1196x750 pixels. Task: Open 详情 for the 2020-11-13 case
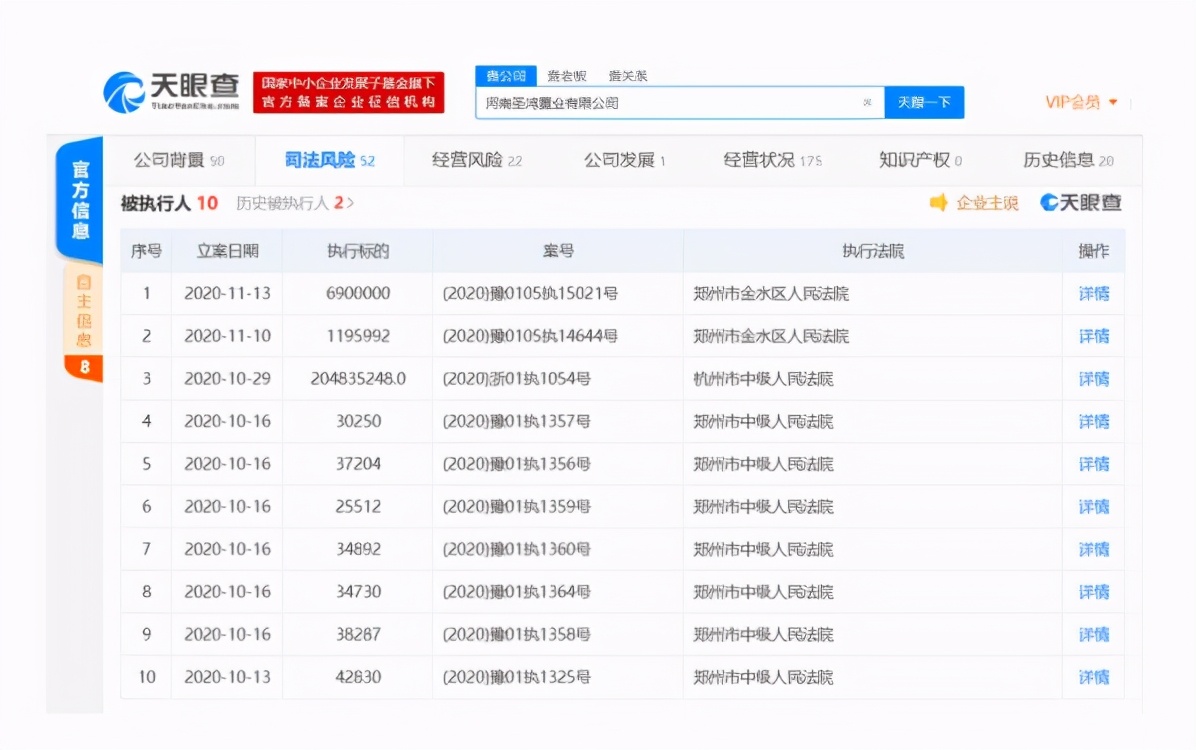[x=1094, y=294]
